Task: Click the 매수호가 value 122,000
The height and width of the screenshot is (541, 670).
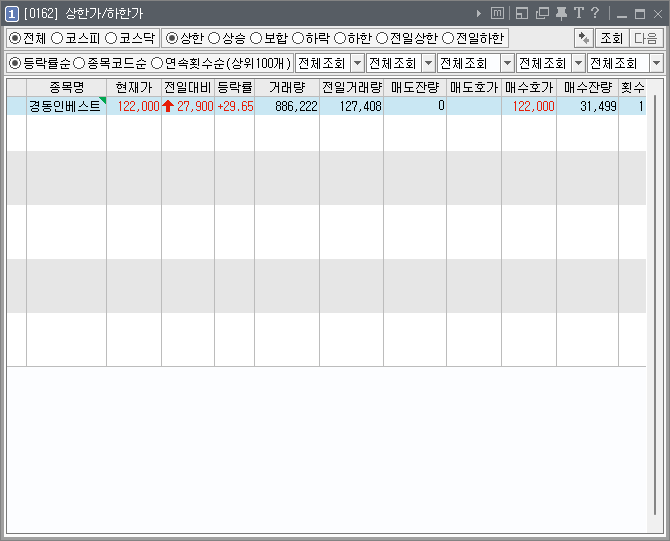Action: click(533, 106)
